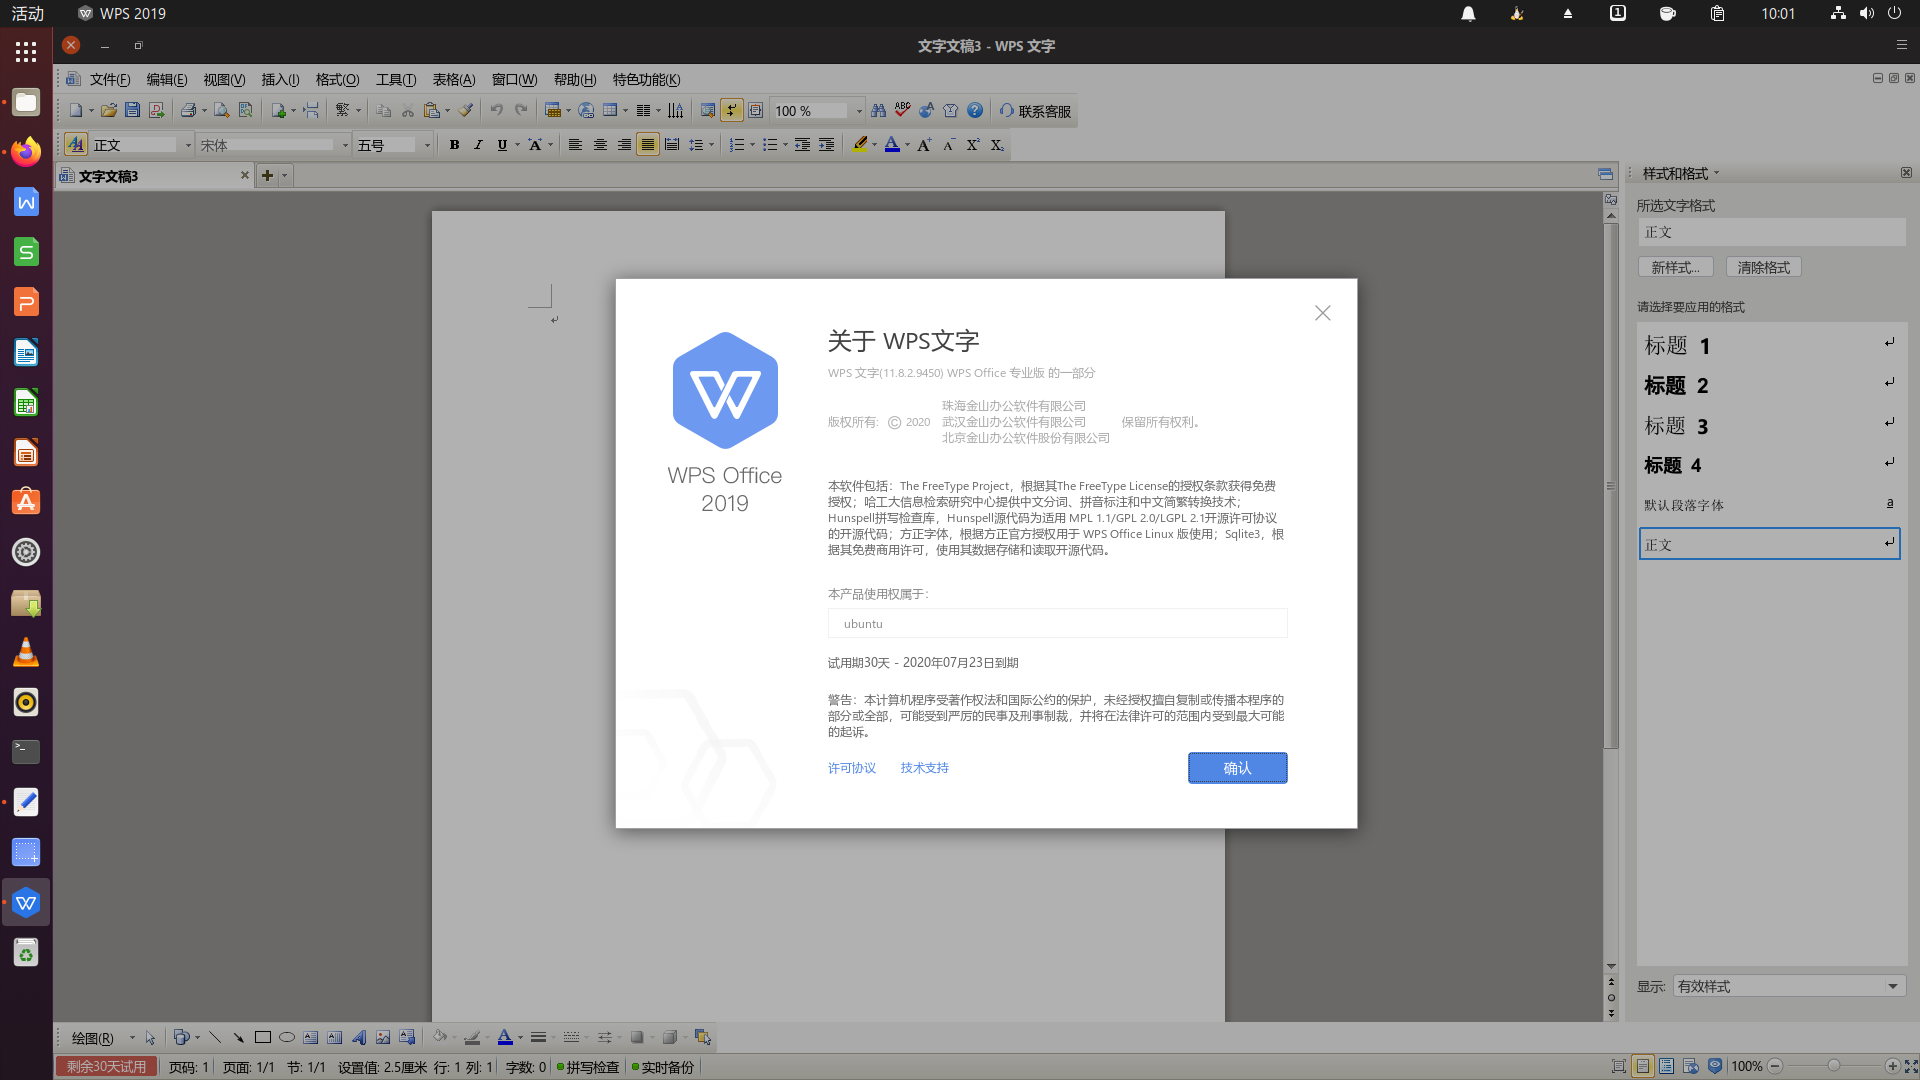Toggle 实时备份 live backup in status bar

(663, 1067)
